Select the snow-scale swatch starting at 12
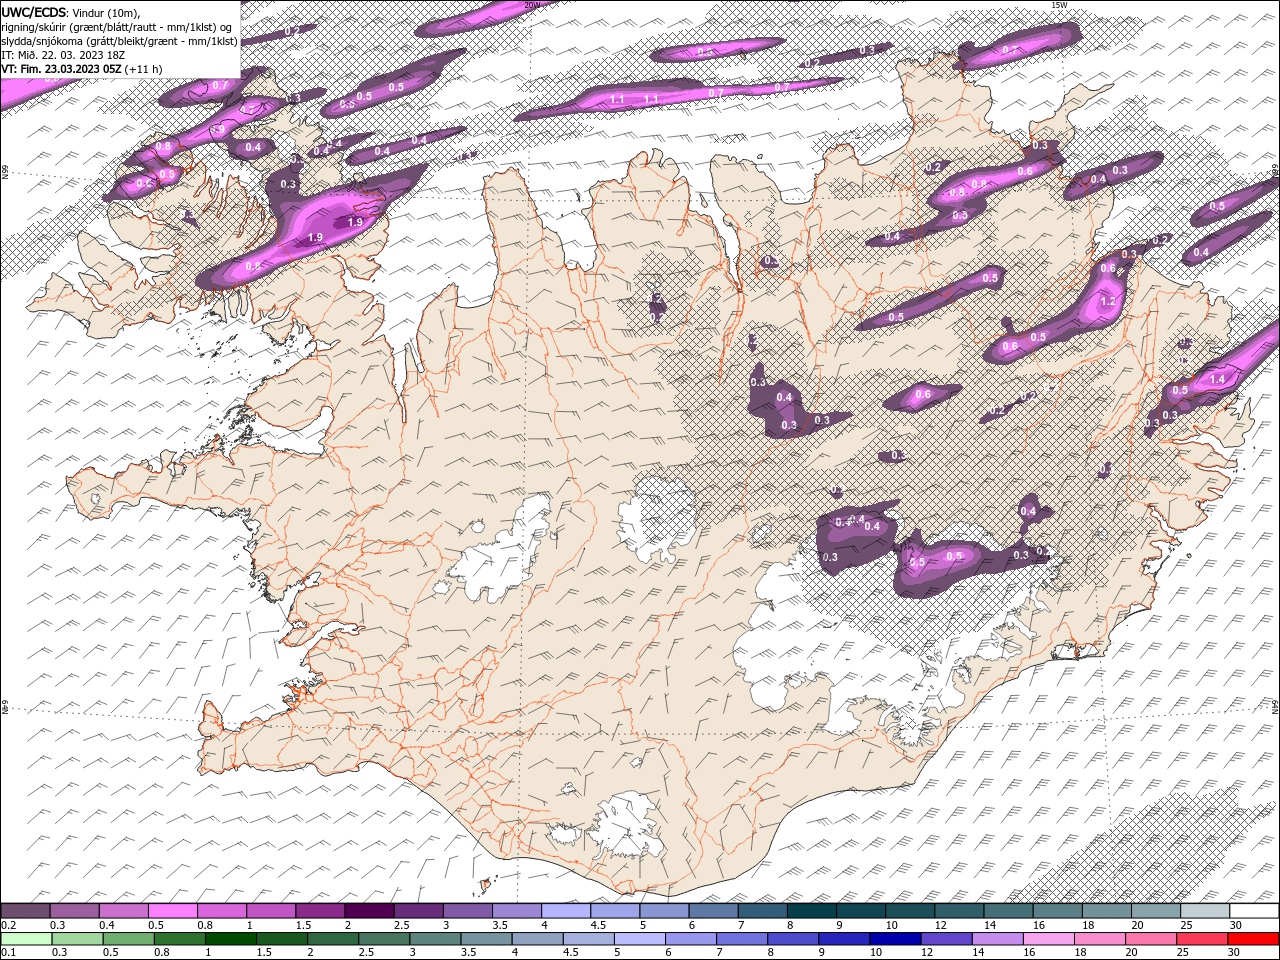The height and width of the screenshot is (960, 1280). [958, 911]
